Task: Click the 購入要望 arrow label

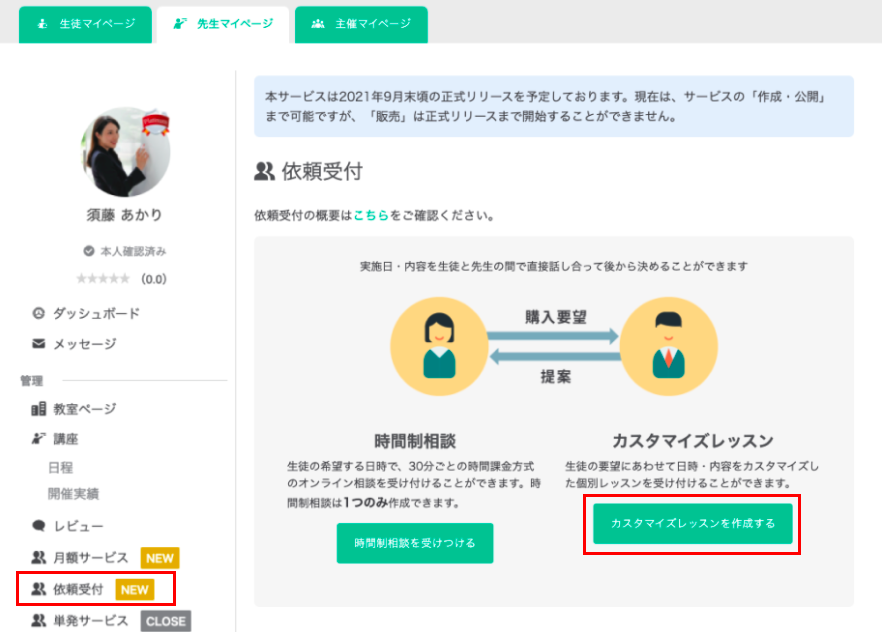Action: coord(555,317)
